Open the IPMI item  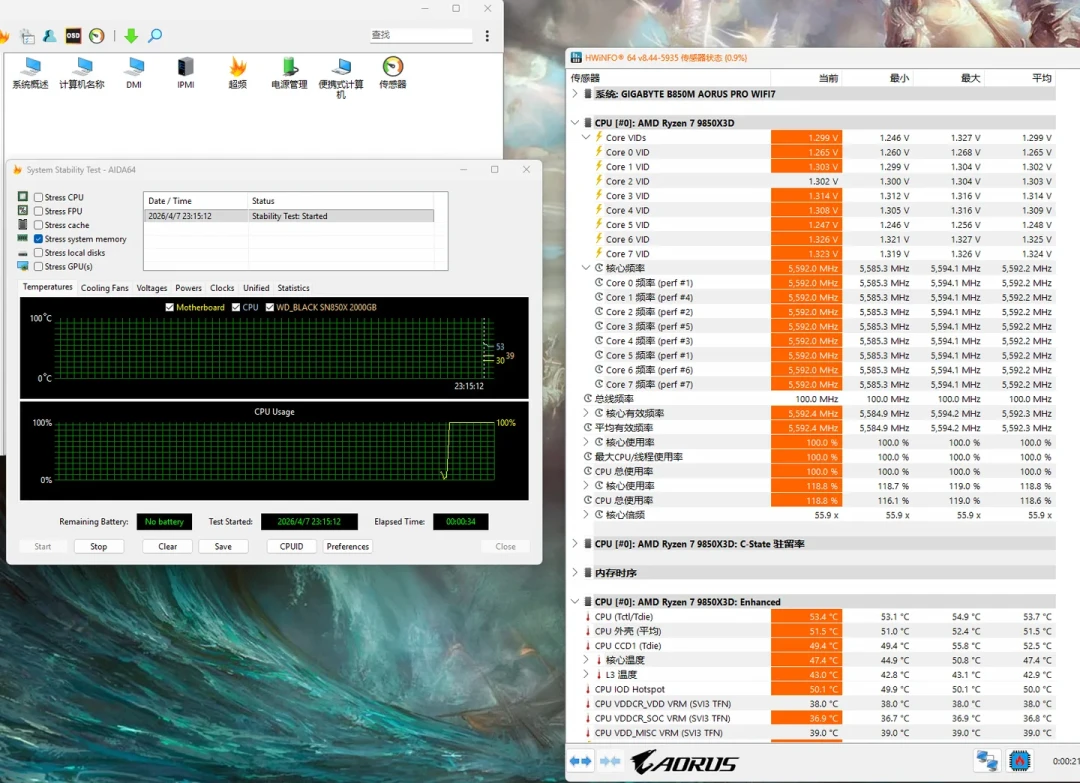[185, 74]
